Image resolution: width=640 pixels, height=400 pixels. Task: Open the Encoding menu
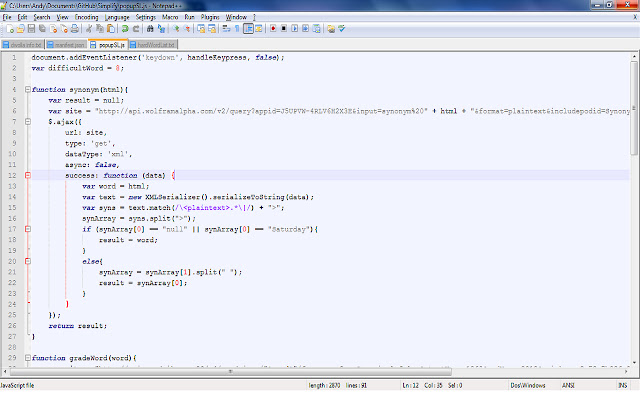(x=86, y=17)
